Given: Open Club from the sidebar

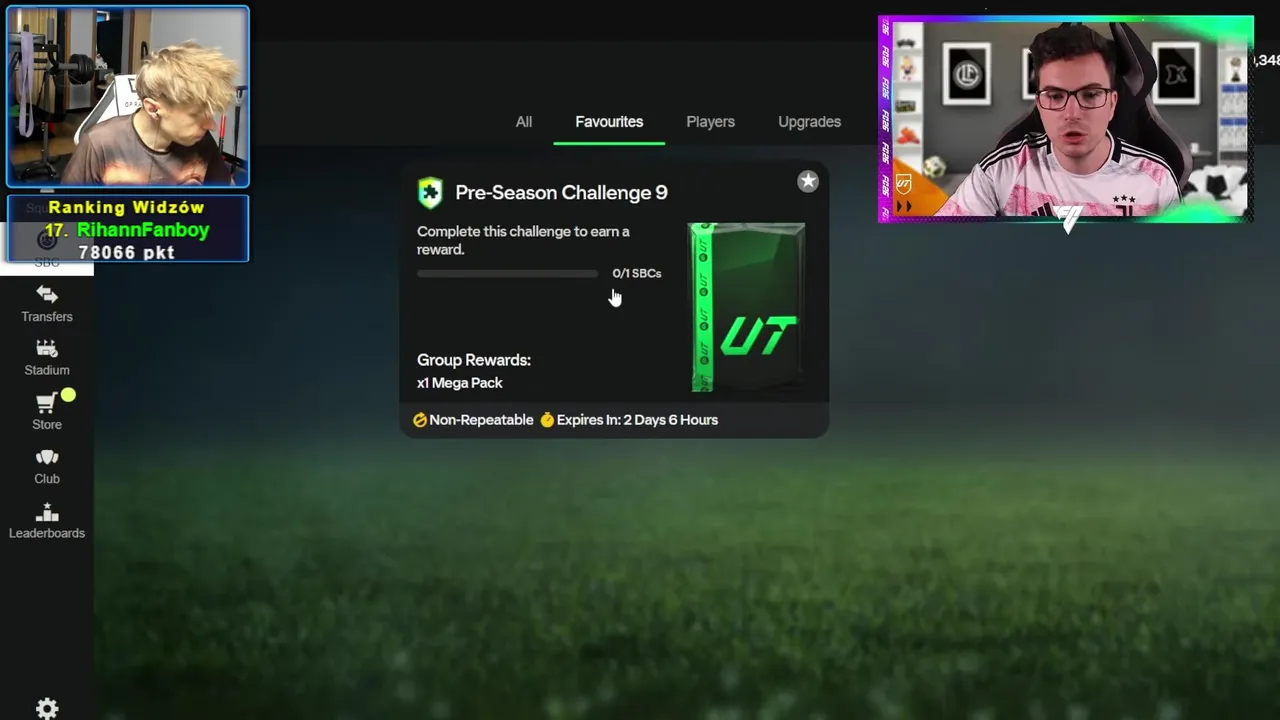Looking at the screenshot, I should pos(47,467).
